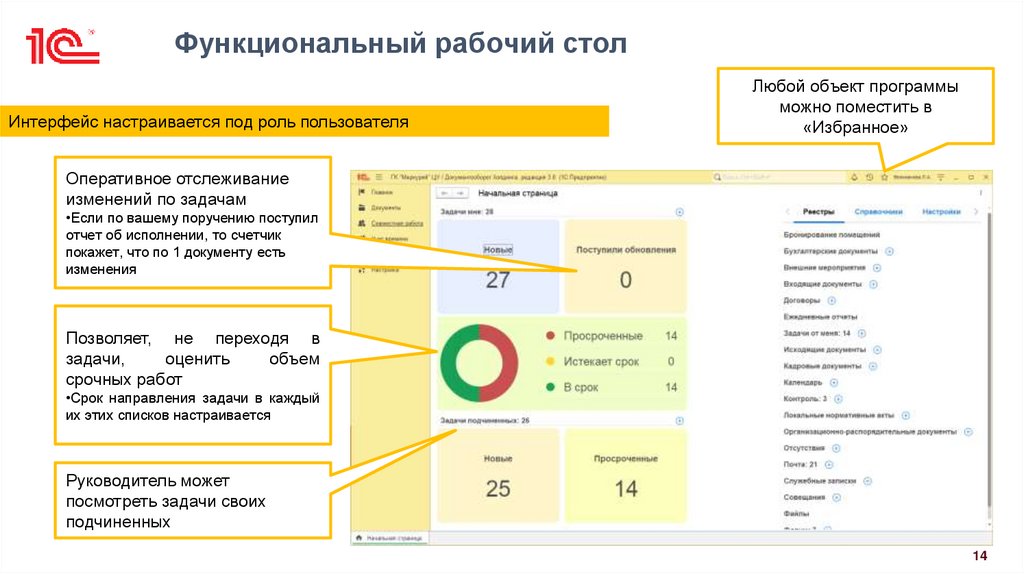This screenshot has width=1024, height=574.
Task: Open the Бронирование помещений link
Action: [x=831, y=234]
